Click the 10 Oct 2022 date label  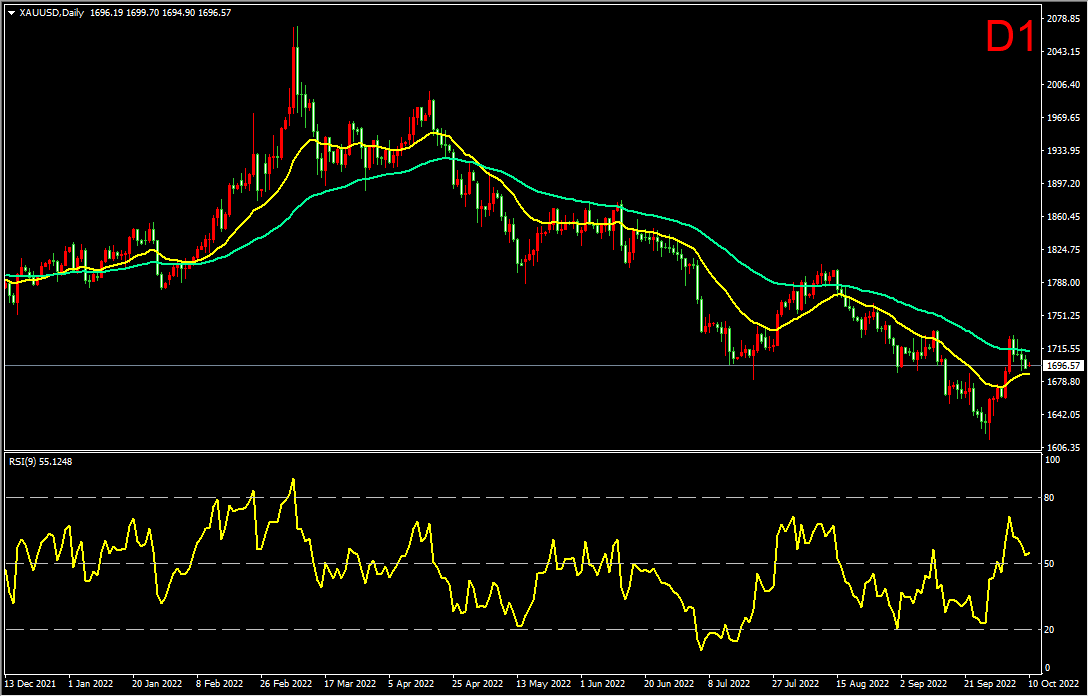(x=1056, y=684)
